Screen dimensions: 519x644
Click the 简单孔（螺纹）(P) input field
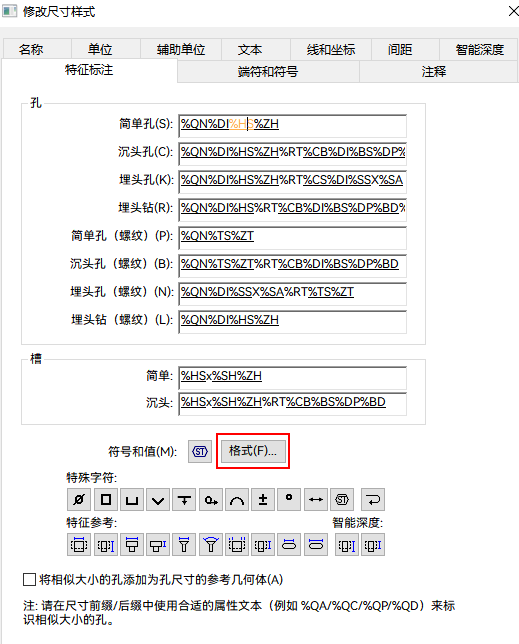[293, 237]
